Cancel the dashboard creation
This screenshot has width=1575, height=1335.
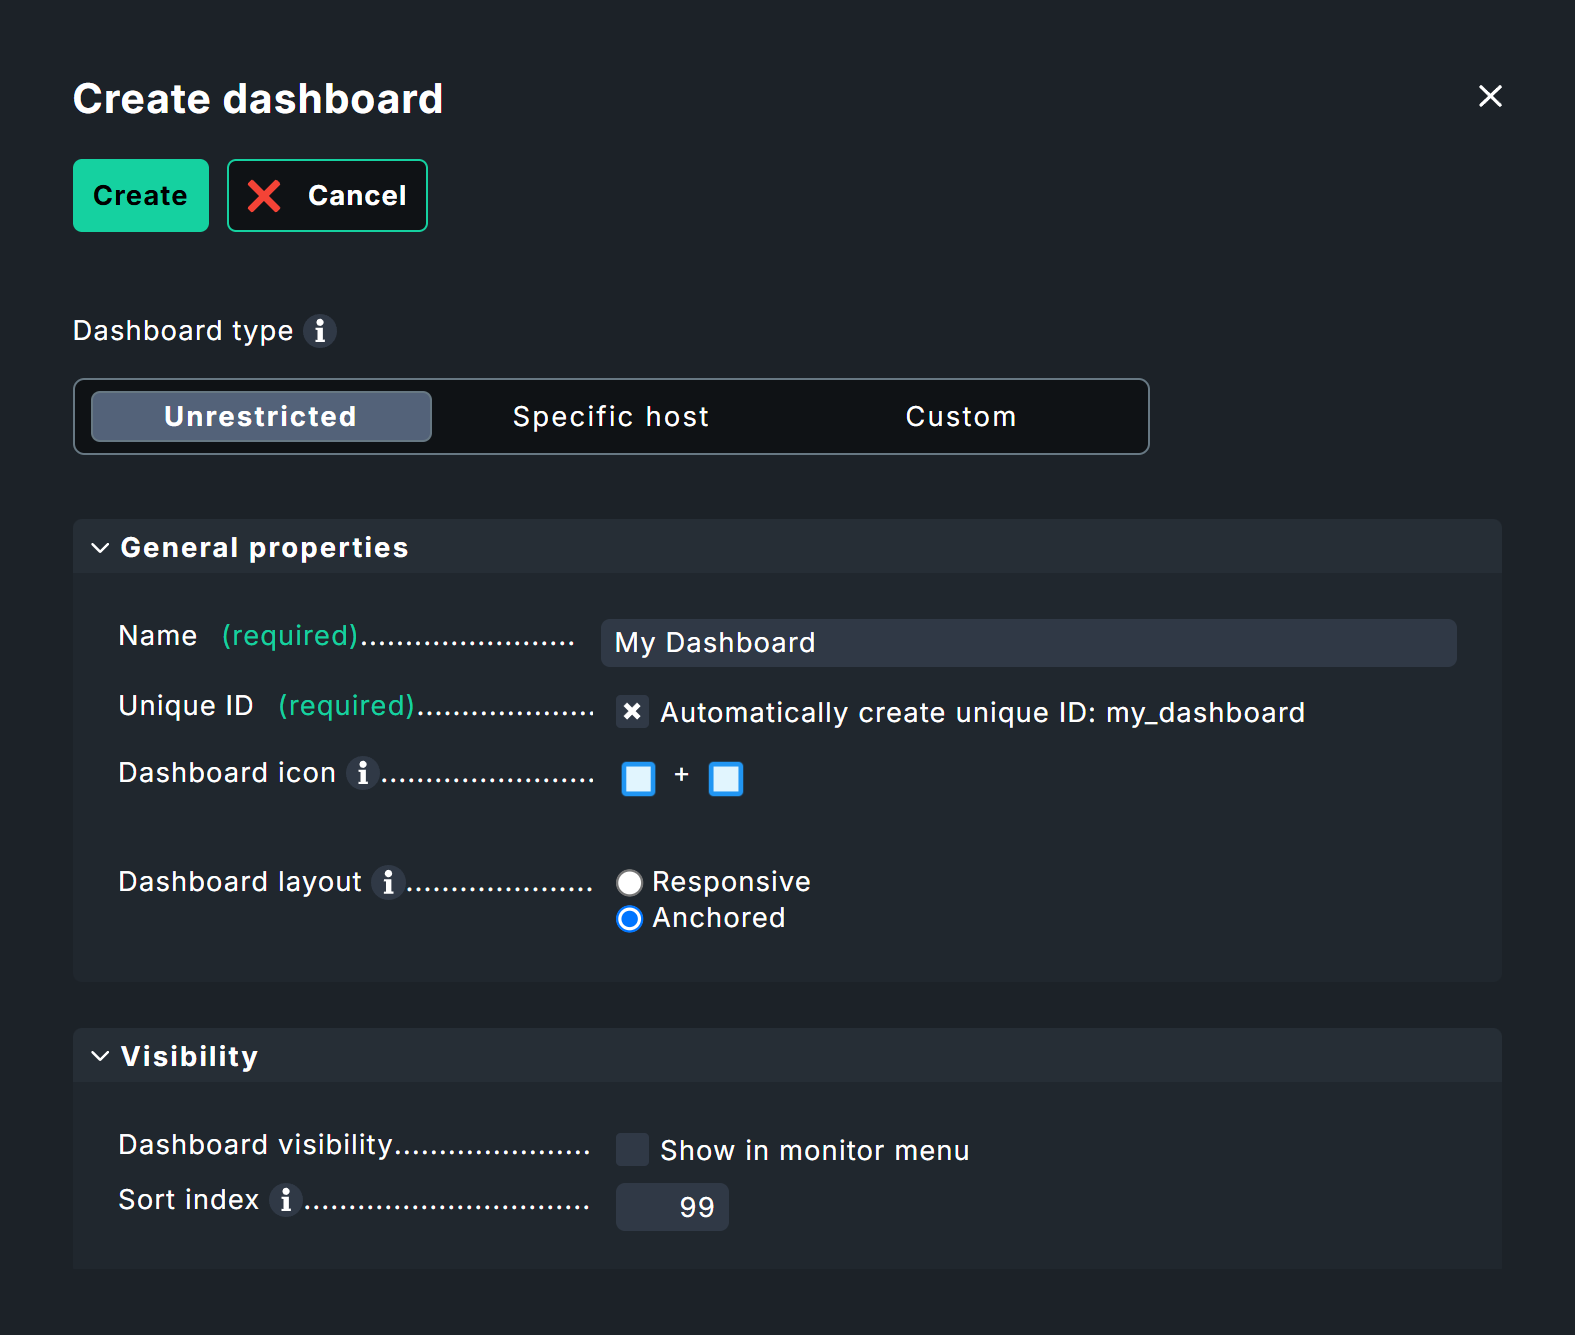tap(327, 196)
